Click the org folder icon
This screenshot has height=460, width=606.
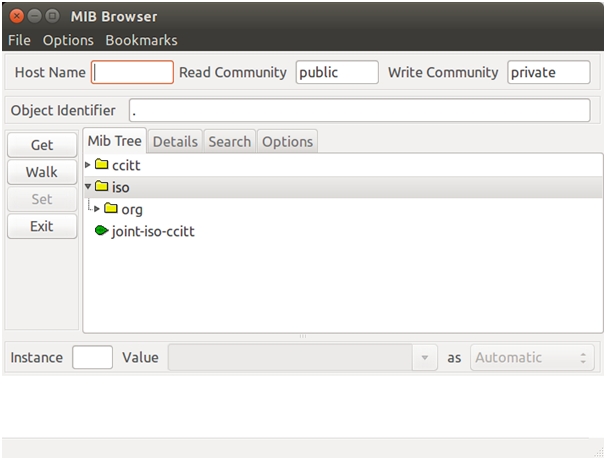(x=111, y=209)
